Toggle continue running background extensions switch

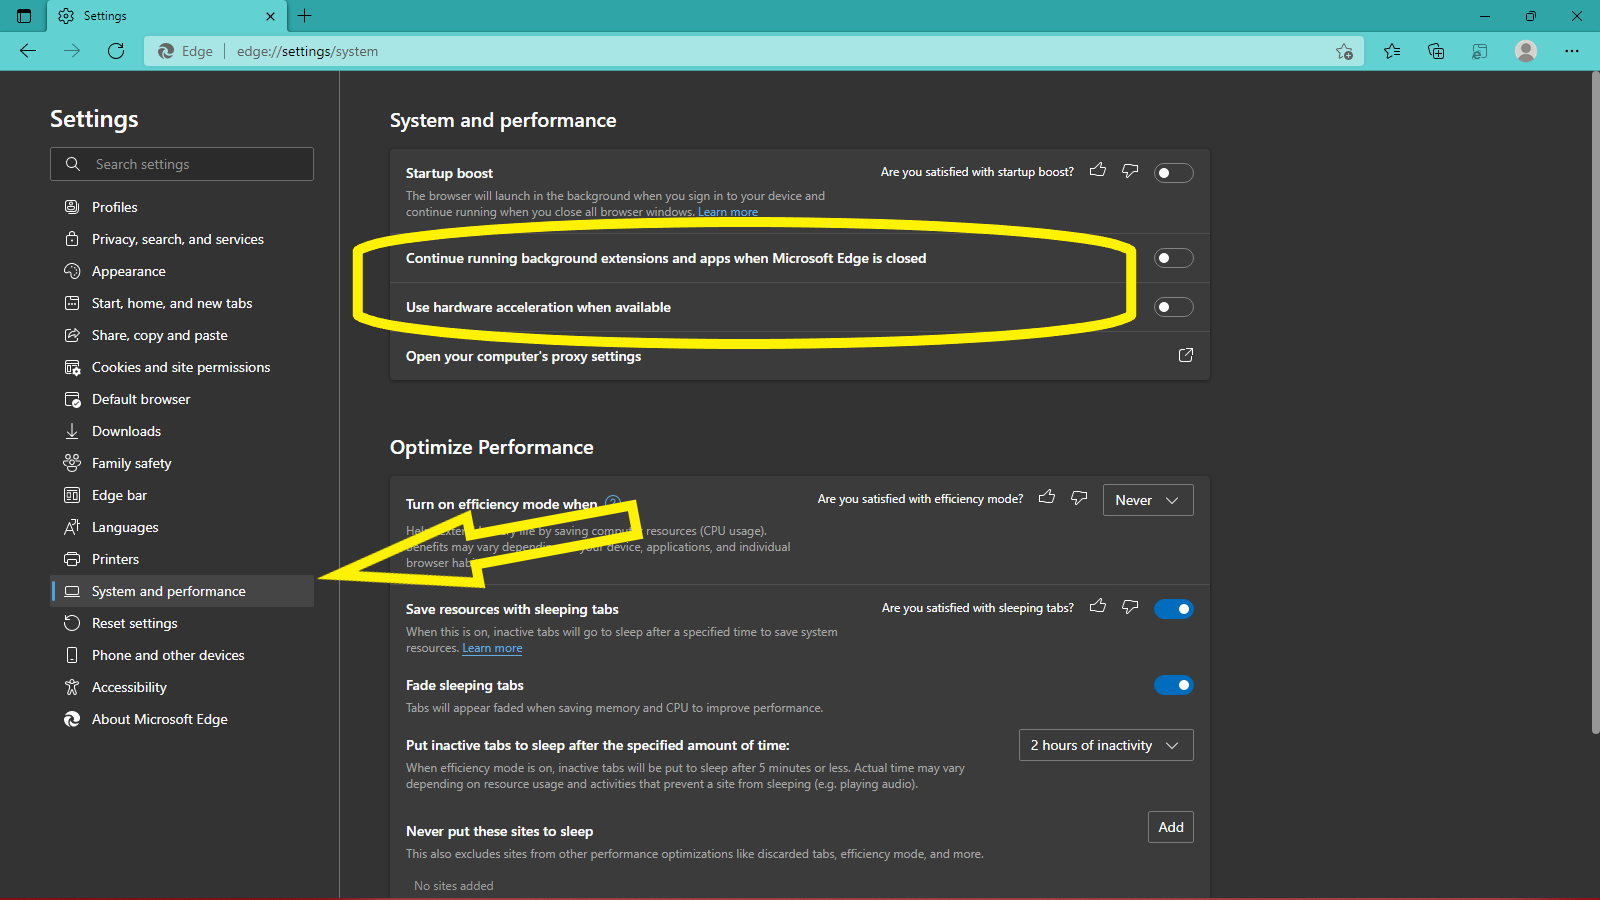(1173, 258)
